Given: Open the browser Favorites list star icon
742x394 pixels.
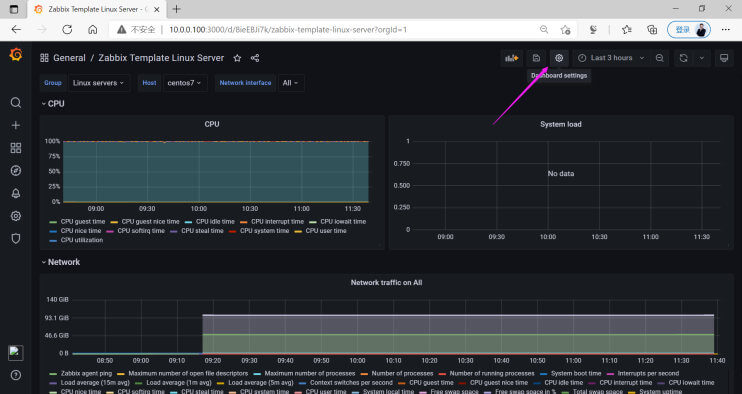Looking at the screenshot, I should tap(627, 29).
